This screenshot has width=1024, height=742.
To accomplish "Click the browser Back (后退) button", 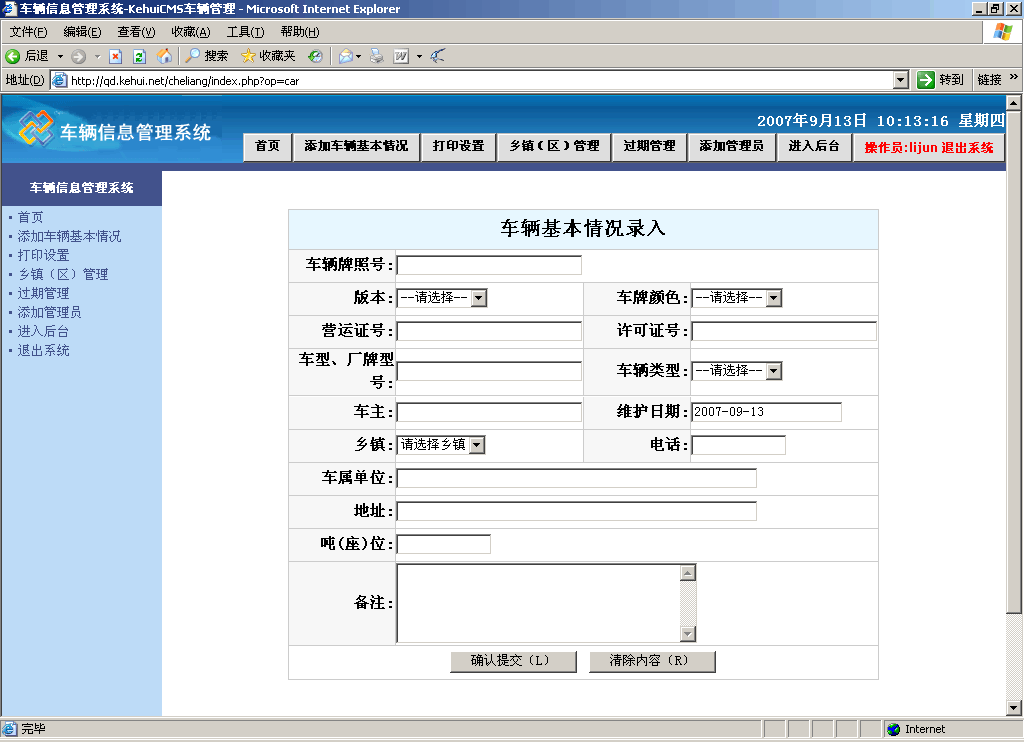I will pos(28,56).
